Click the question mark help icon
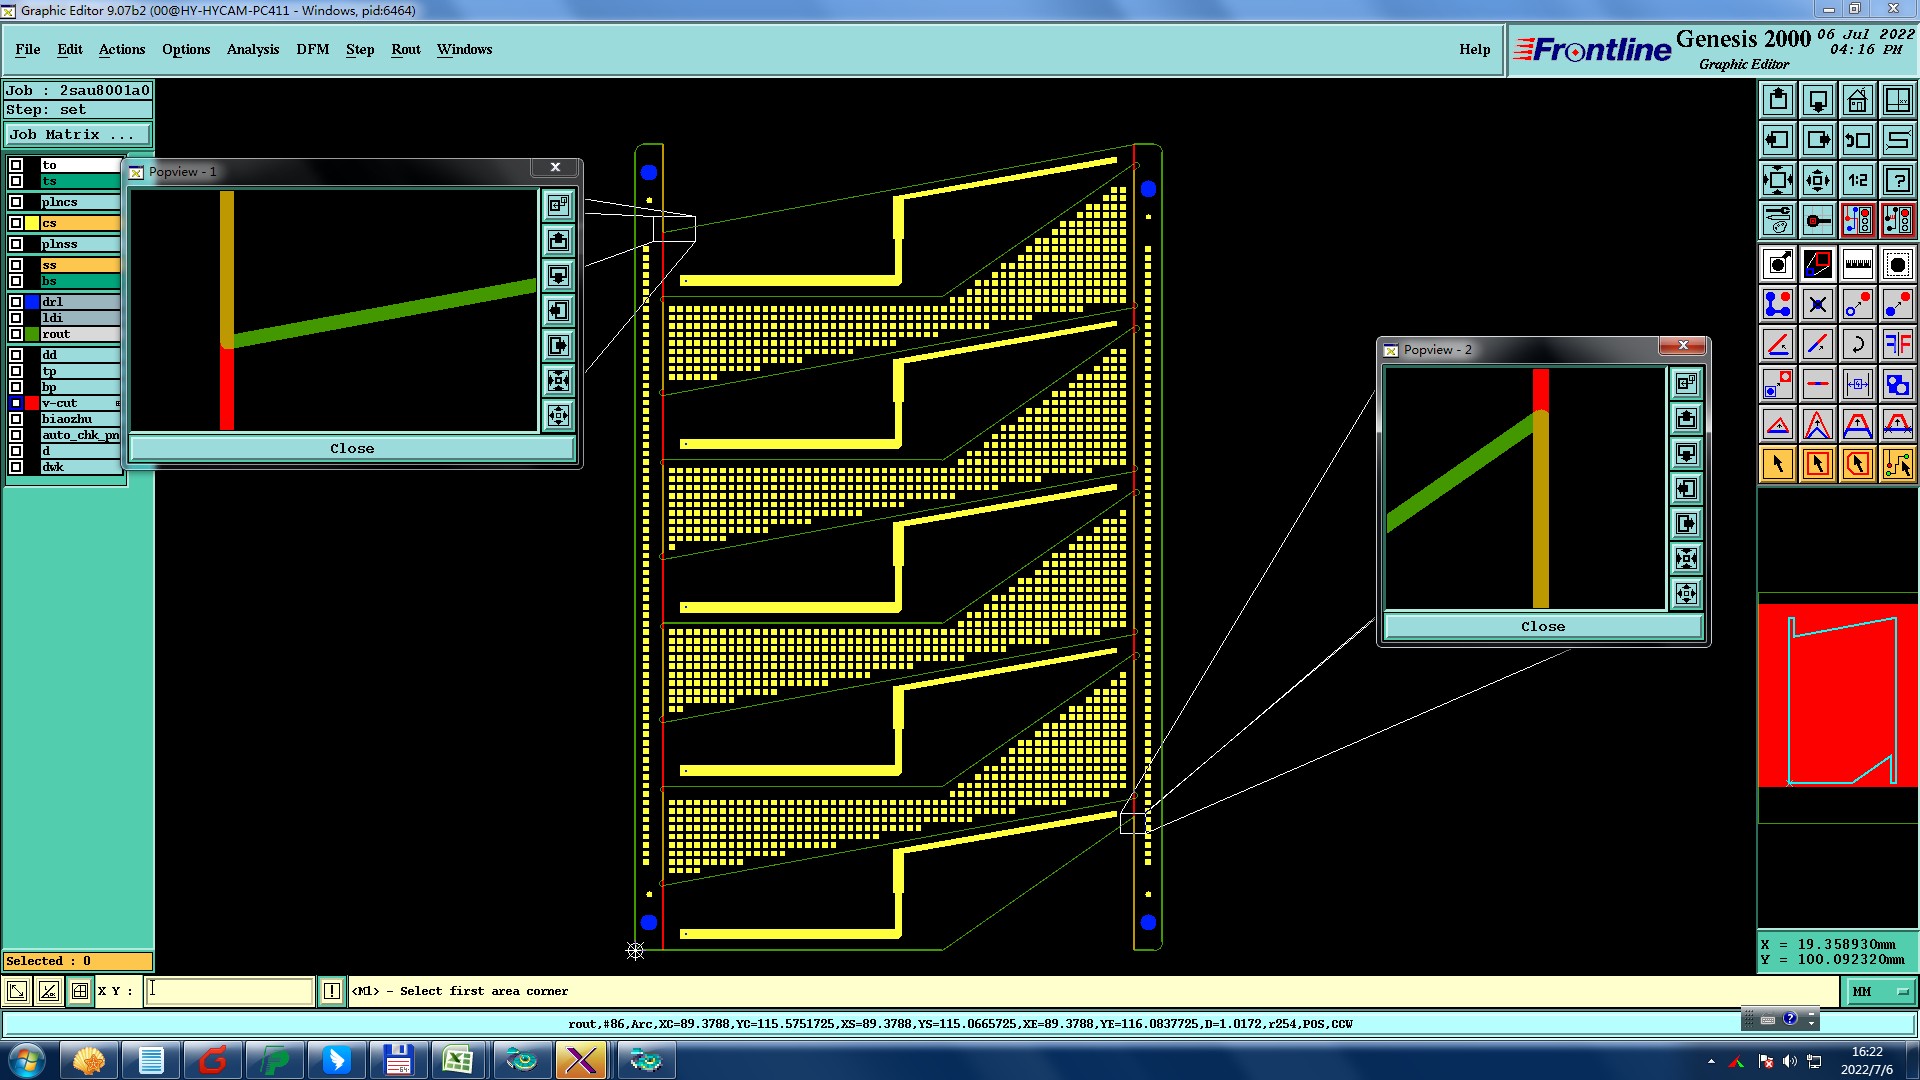The width and height of the screenshot is (1920, 1080). pyautogui.click(x=1897, y=180)
